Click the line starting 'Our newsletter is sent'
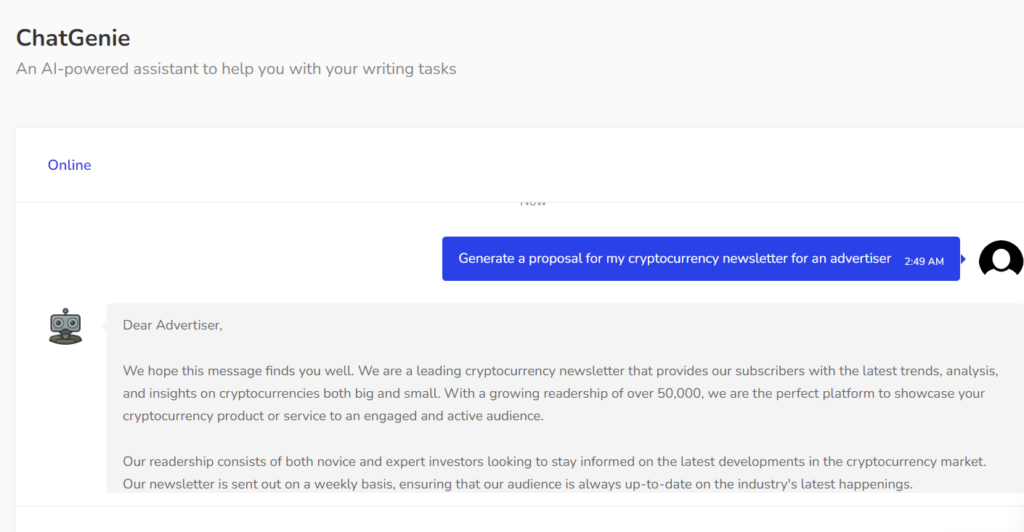 coord(517,484)
